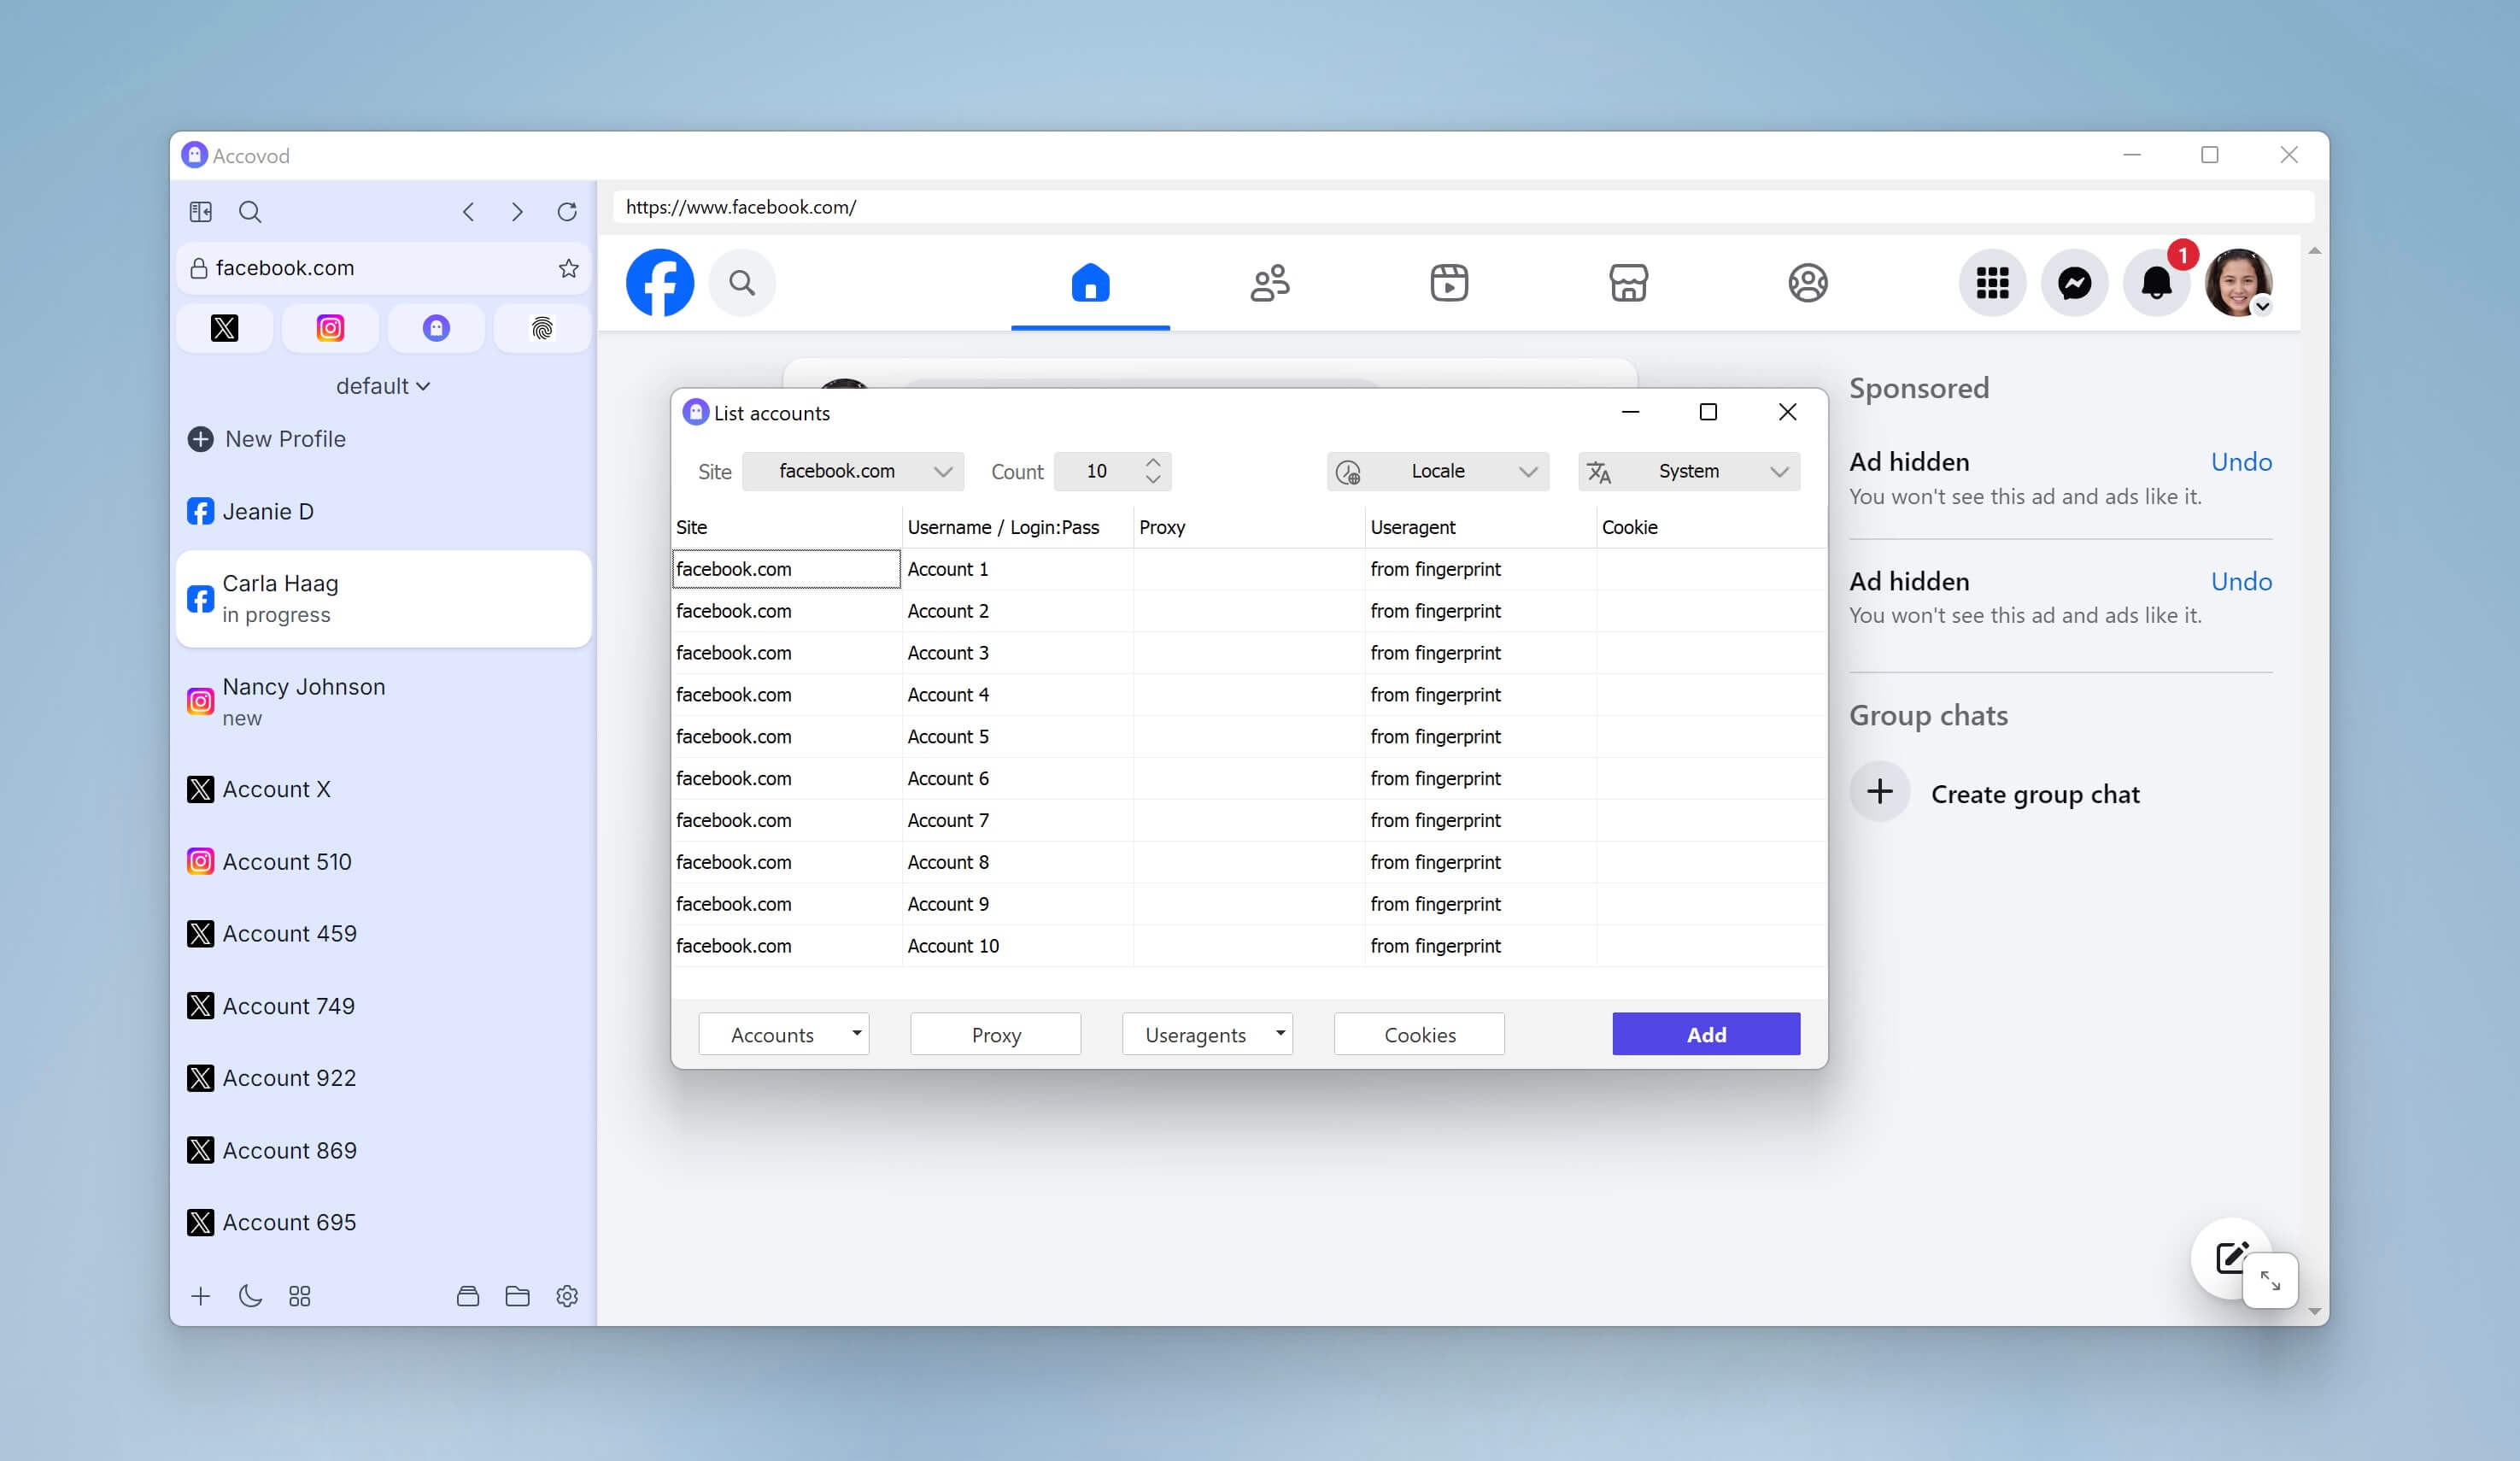Bookmark facebook.com with star icon

(568, 268)
